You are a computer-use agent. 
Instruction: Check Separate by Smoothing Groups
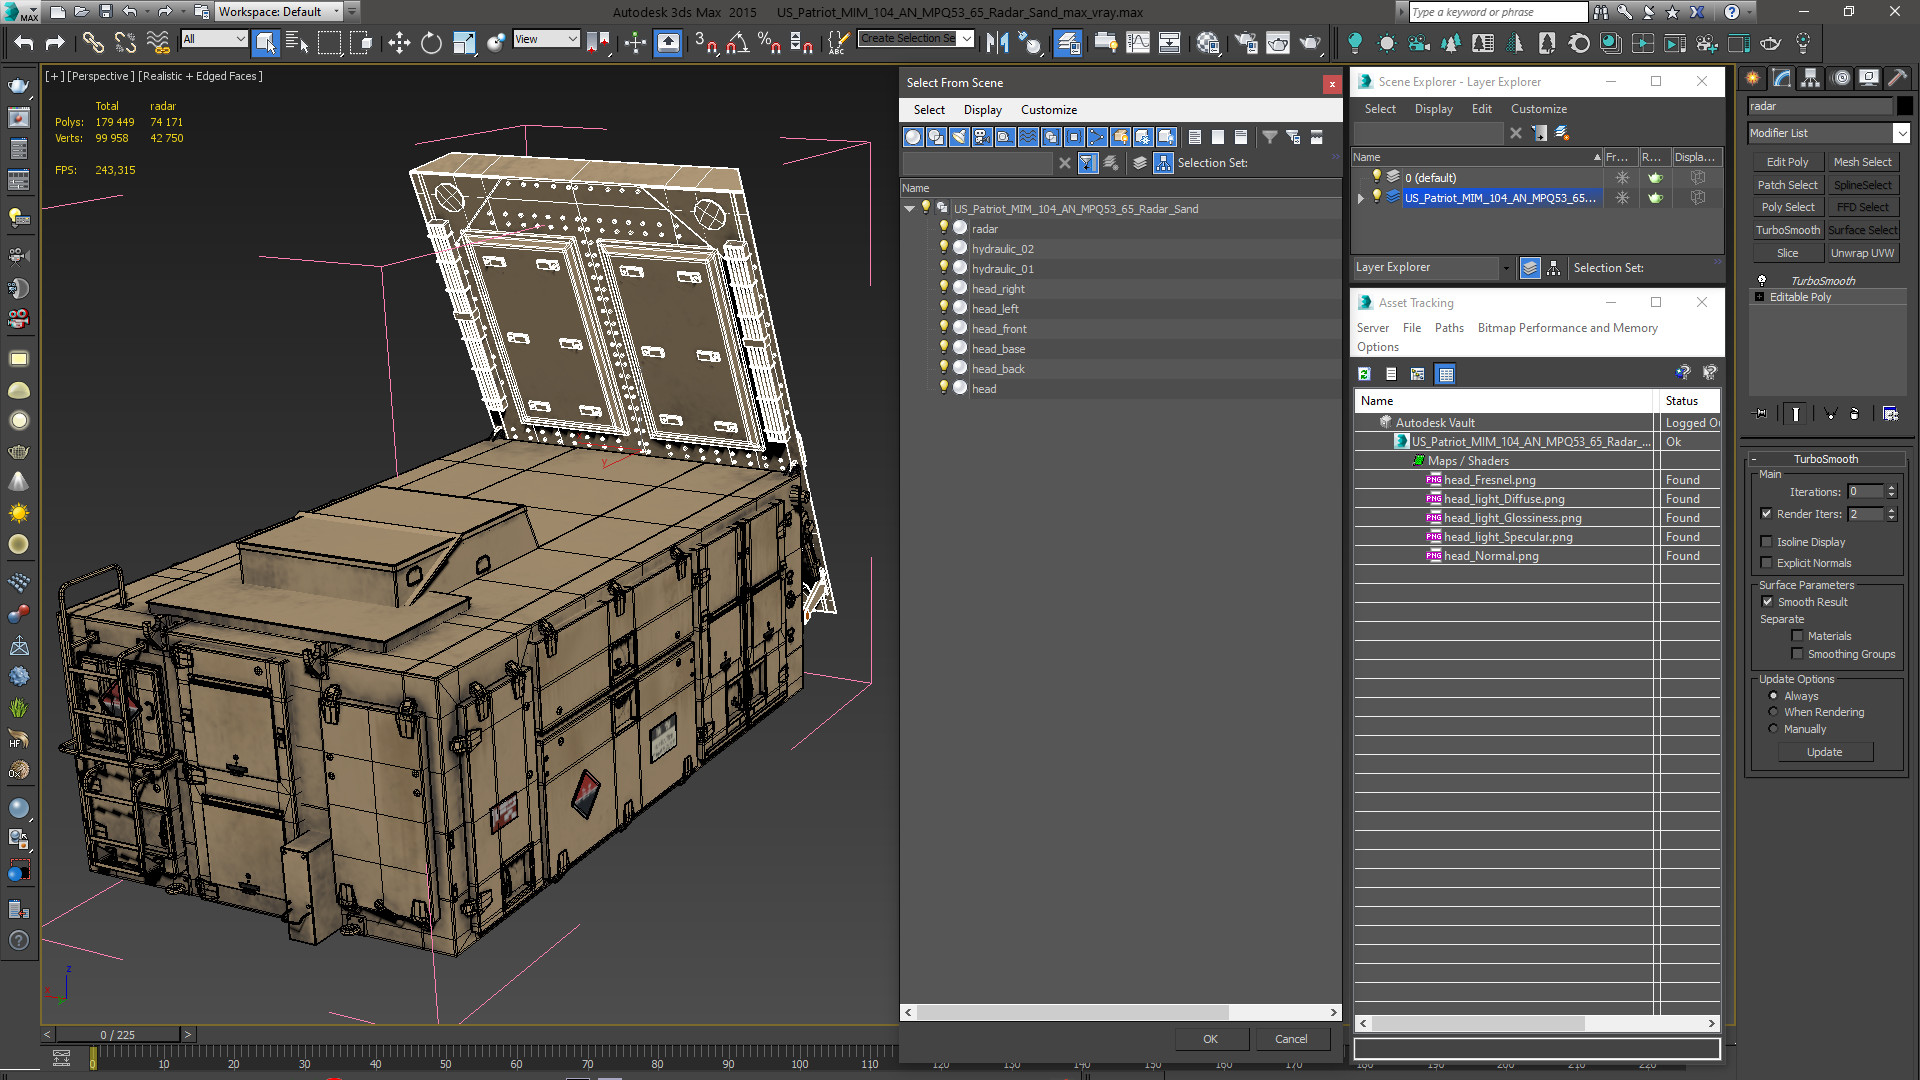(x=1797, y=654)
